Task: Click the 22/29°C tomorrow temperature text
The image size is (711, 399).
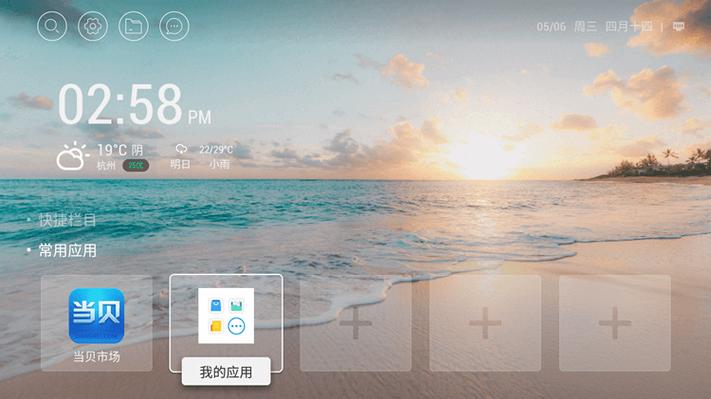Action: (x=216, y=150)
